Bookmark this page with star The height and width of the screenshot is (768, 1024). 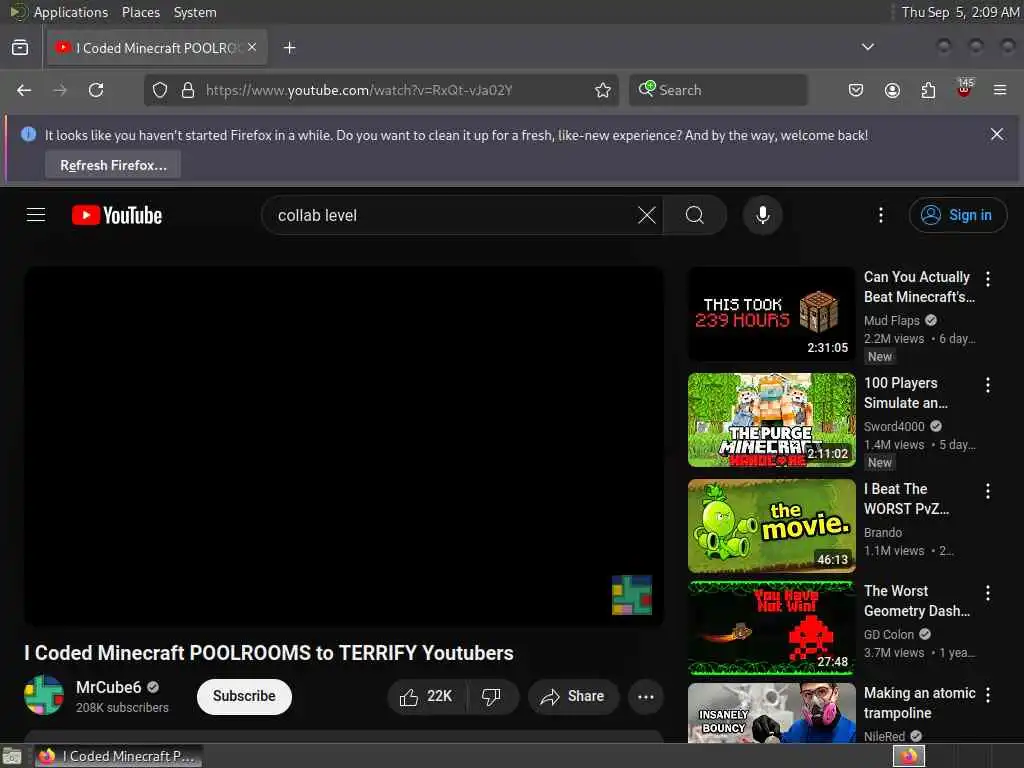tap(603, 90)
